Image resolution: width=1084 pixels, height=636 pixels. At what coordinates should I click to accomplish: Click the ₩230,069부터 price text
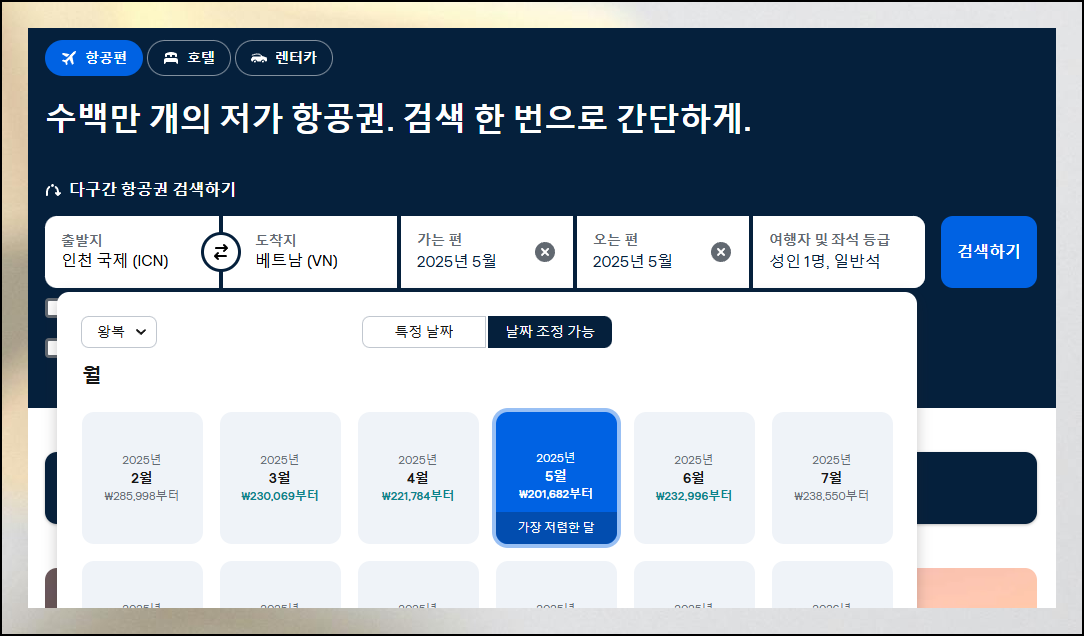280,496
